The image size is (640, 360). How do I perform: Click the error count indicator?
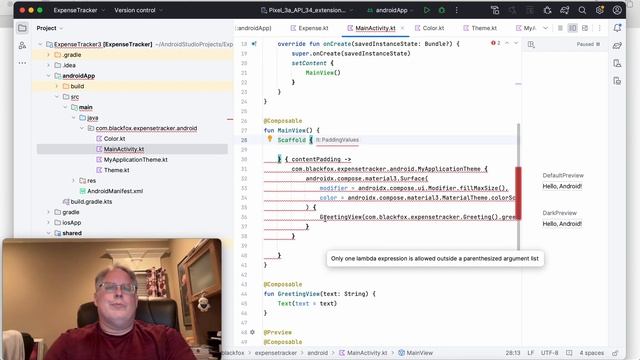point(496,43)
